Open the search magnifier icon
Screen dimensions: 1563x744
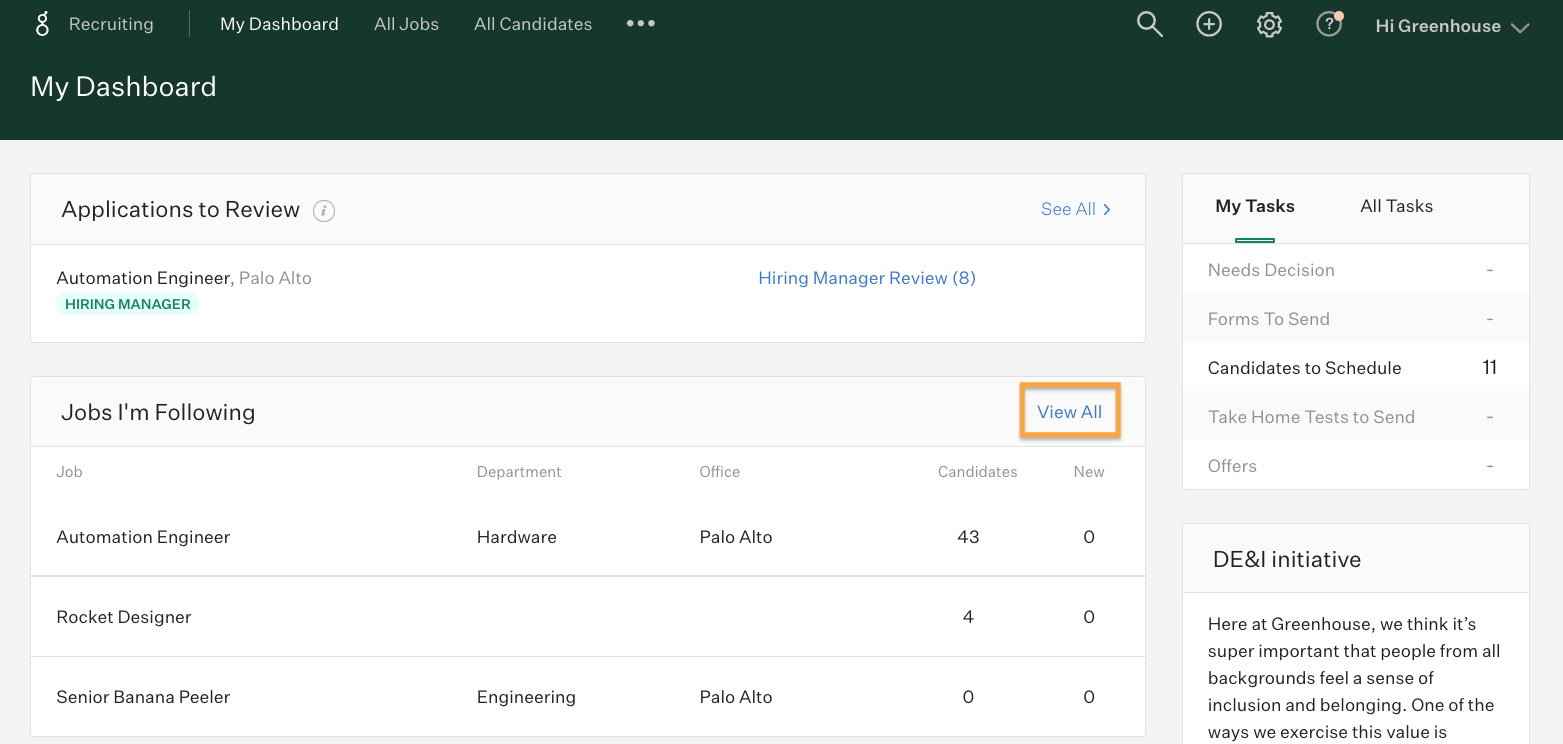1150,25
